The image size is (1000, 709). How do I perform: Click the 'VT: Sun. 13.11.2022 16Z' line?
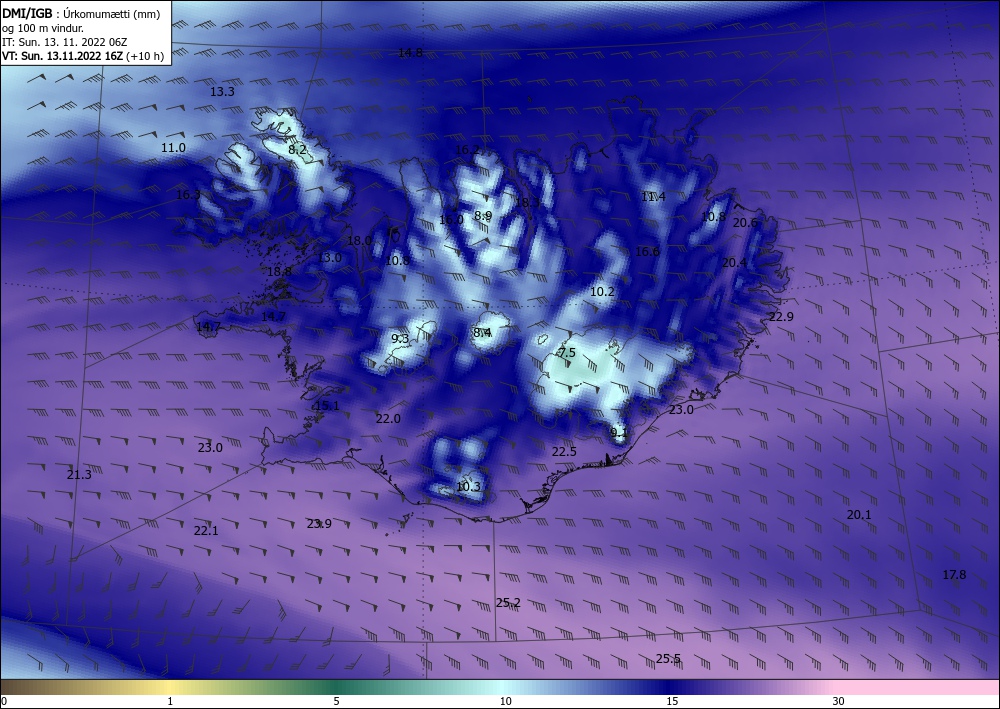[62, 56]
